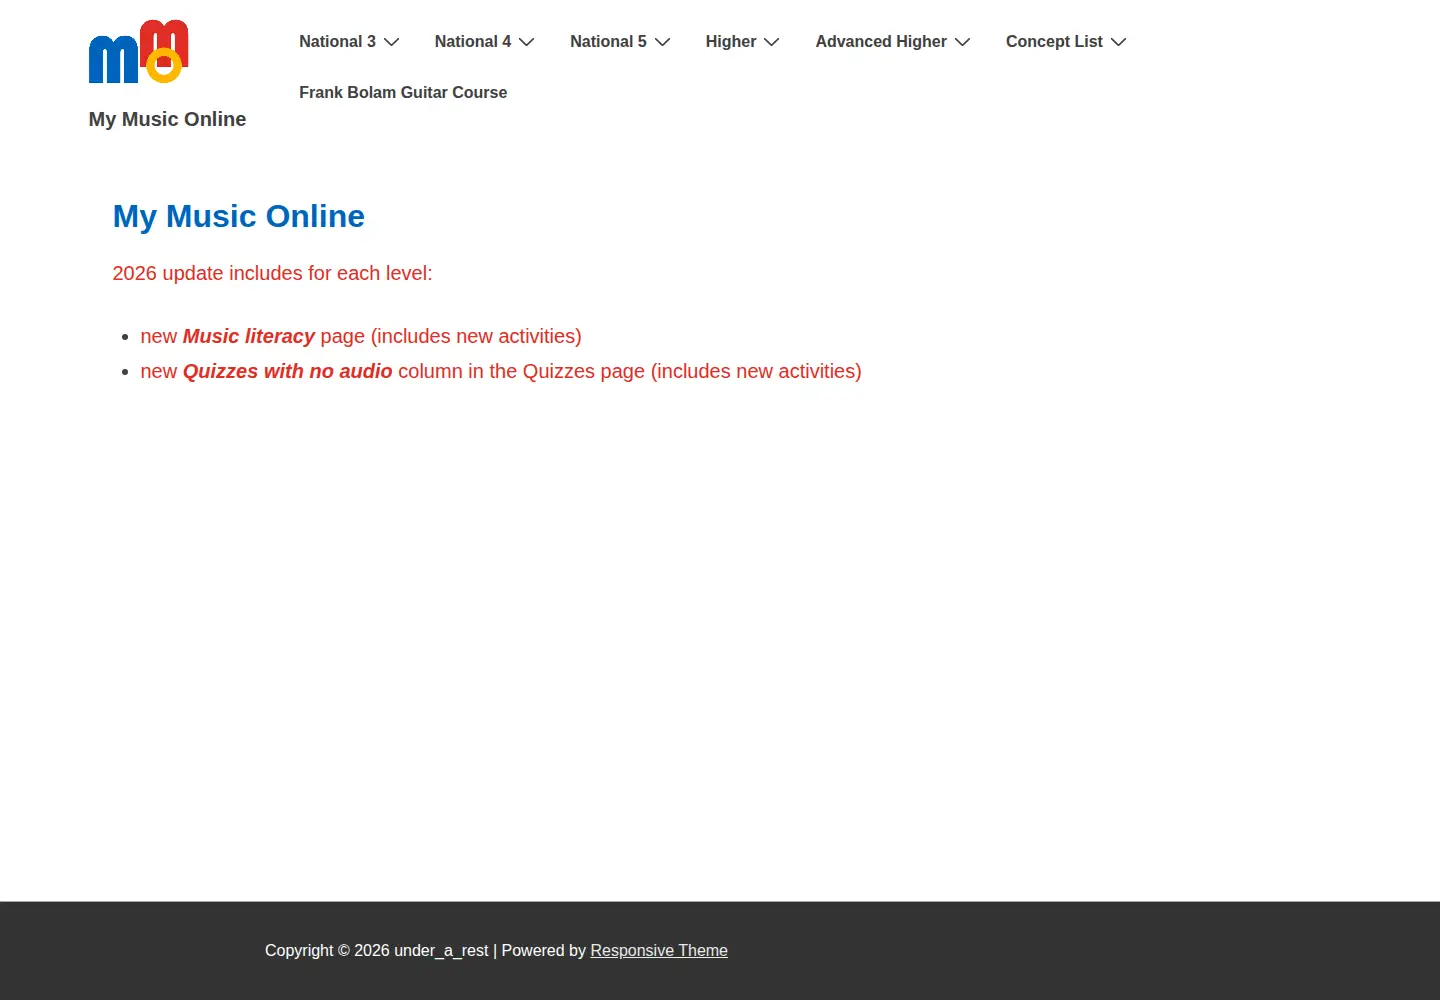Screen dimensions: 1440x1000
Task: Open the National 4 menu item
Action: (472, 41)
